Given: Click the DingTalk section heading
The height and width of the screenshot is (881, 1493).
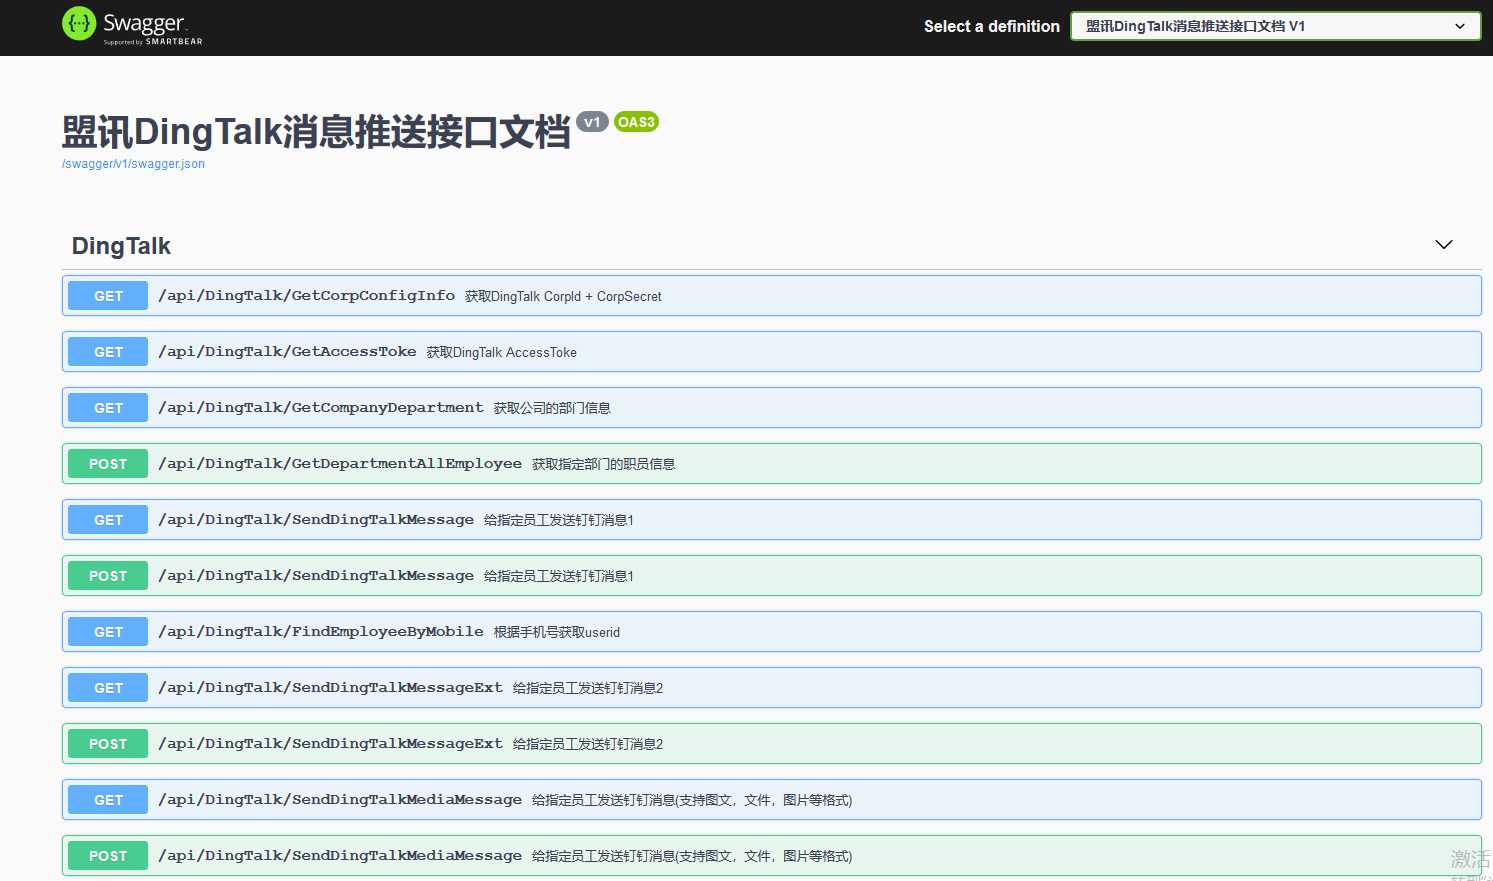Looking at the screenshot, I should (x=121, y=246).
